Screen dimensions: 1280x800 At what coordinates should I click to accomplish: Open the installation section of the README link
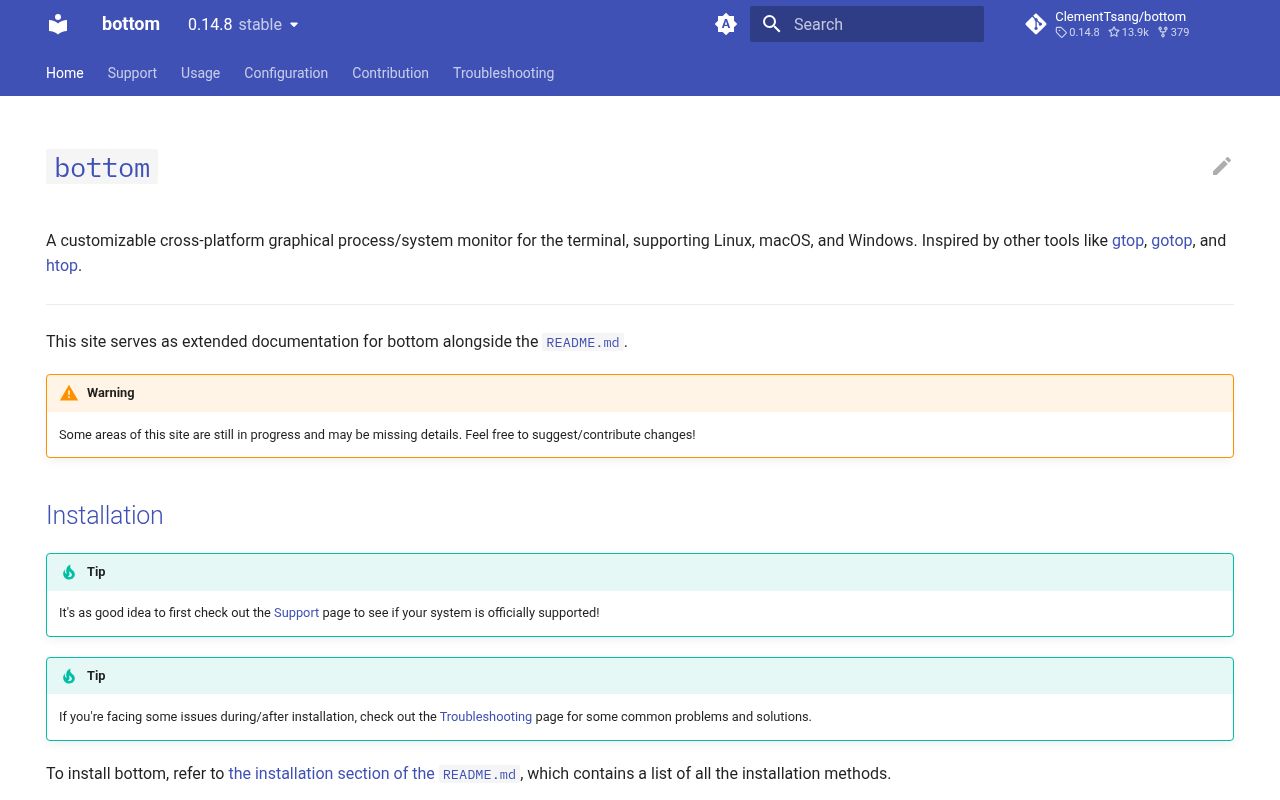pyautogui.click(x=374, y=774)
